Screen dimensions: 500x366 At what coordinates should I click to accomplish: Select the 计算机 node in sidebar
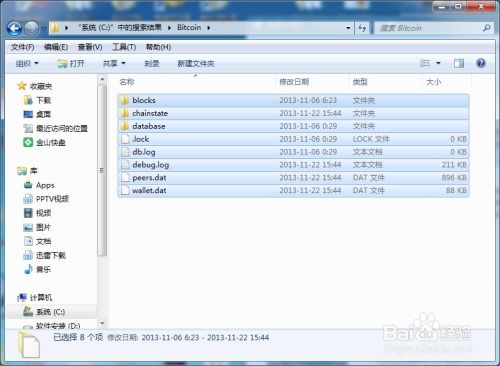click(x=35, y=297)
